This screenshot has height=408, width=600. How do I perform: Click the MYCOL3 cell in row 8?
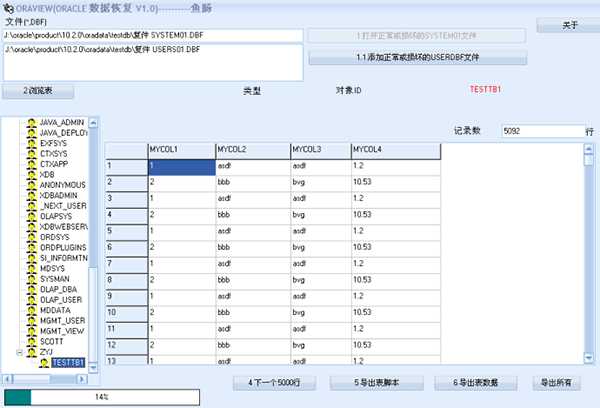[321, 281]
